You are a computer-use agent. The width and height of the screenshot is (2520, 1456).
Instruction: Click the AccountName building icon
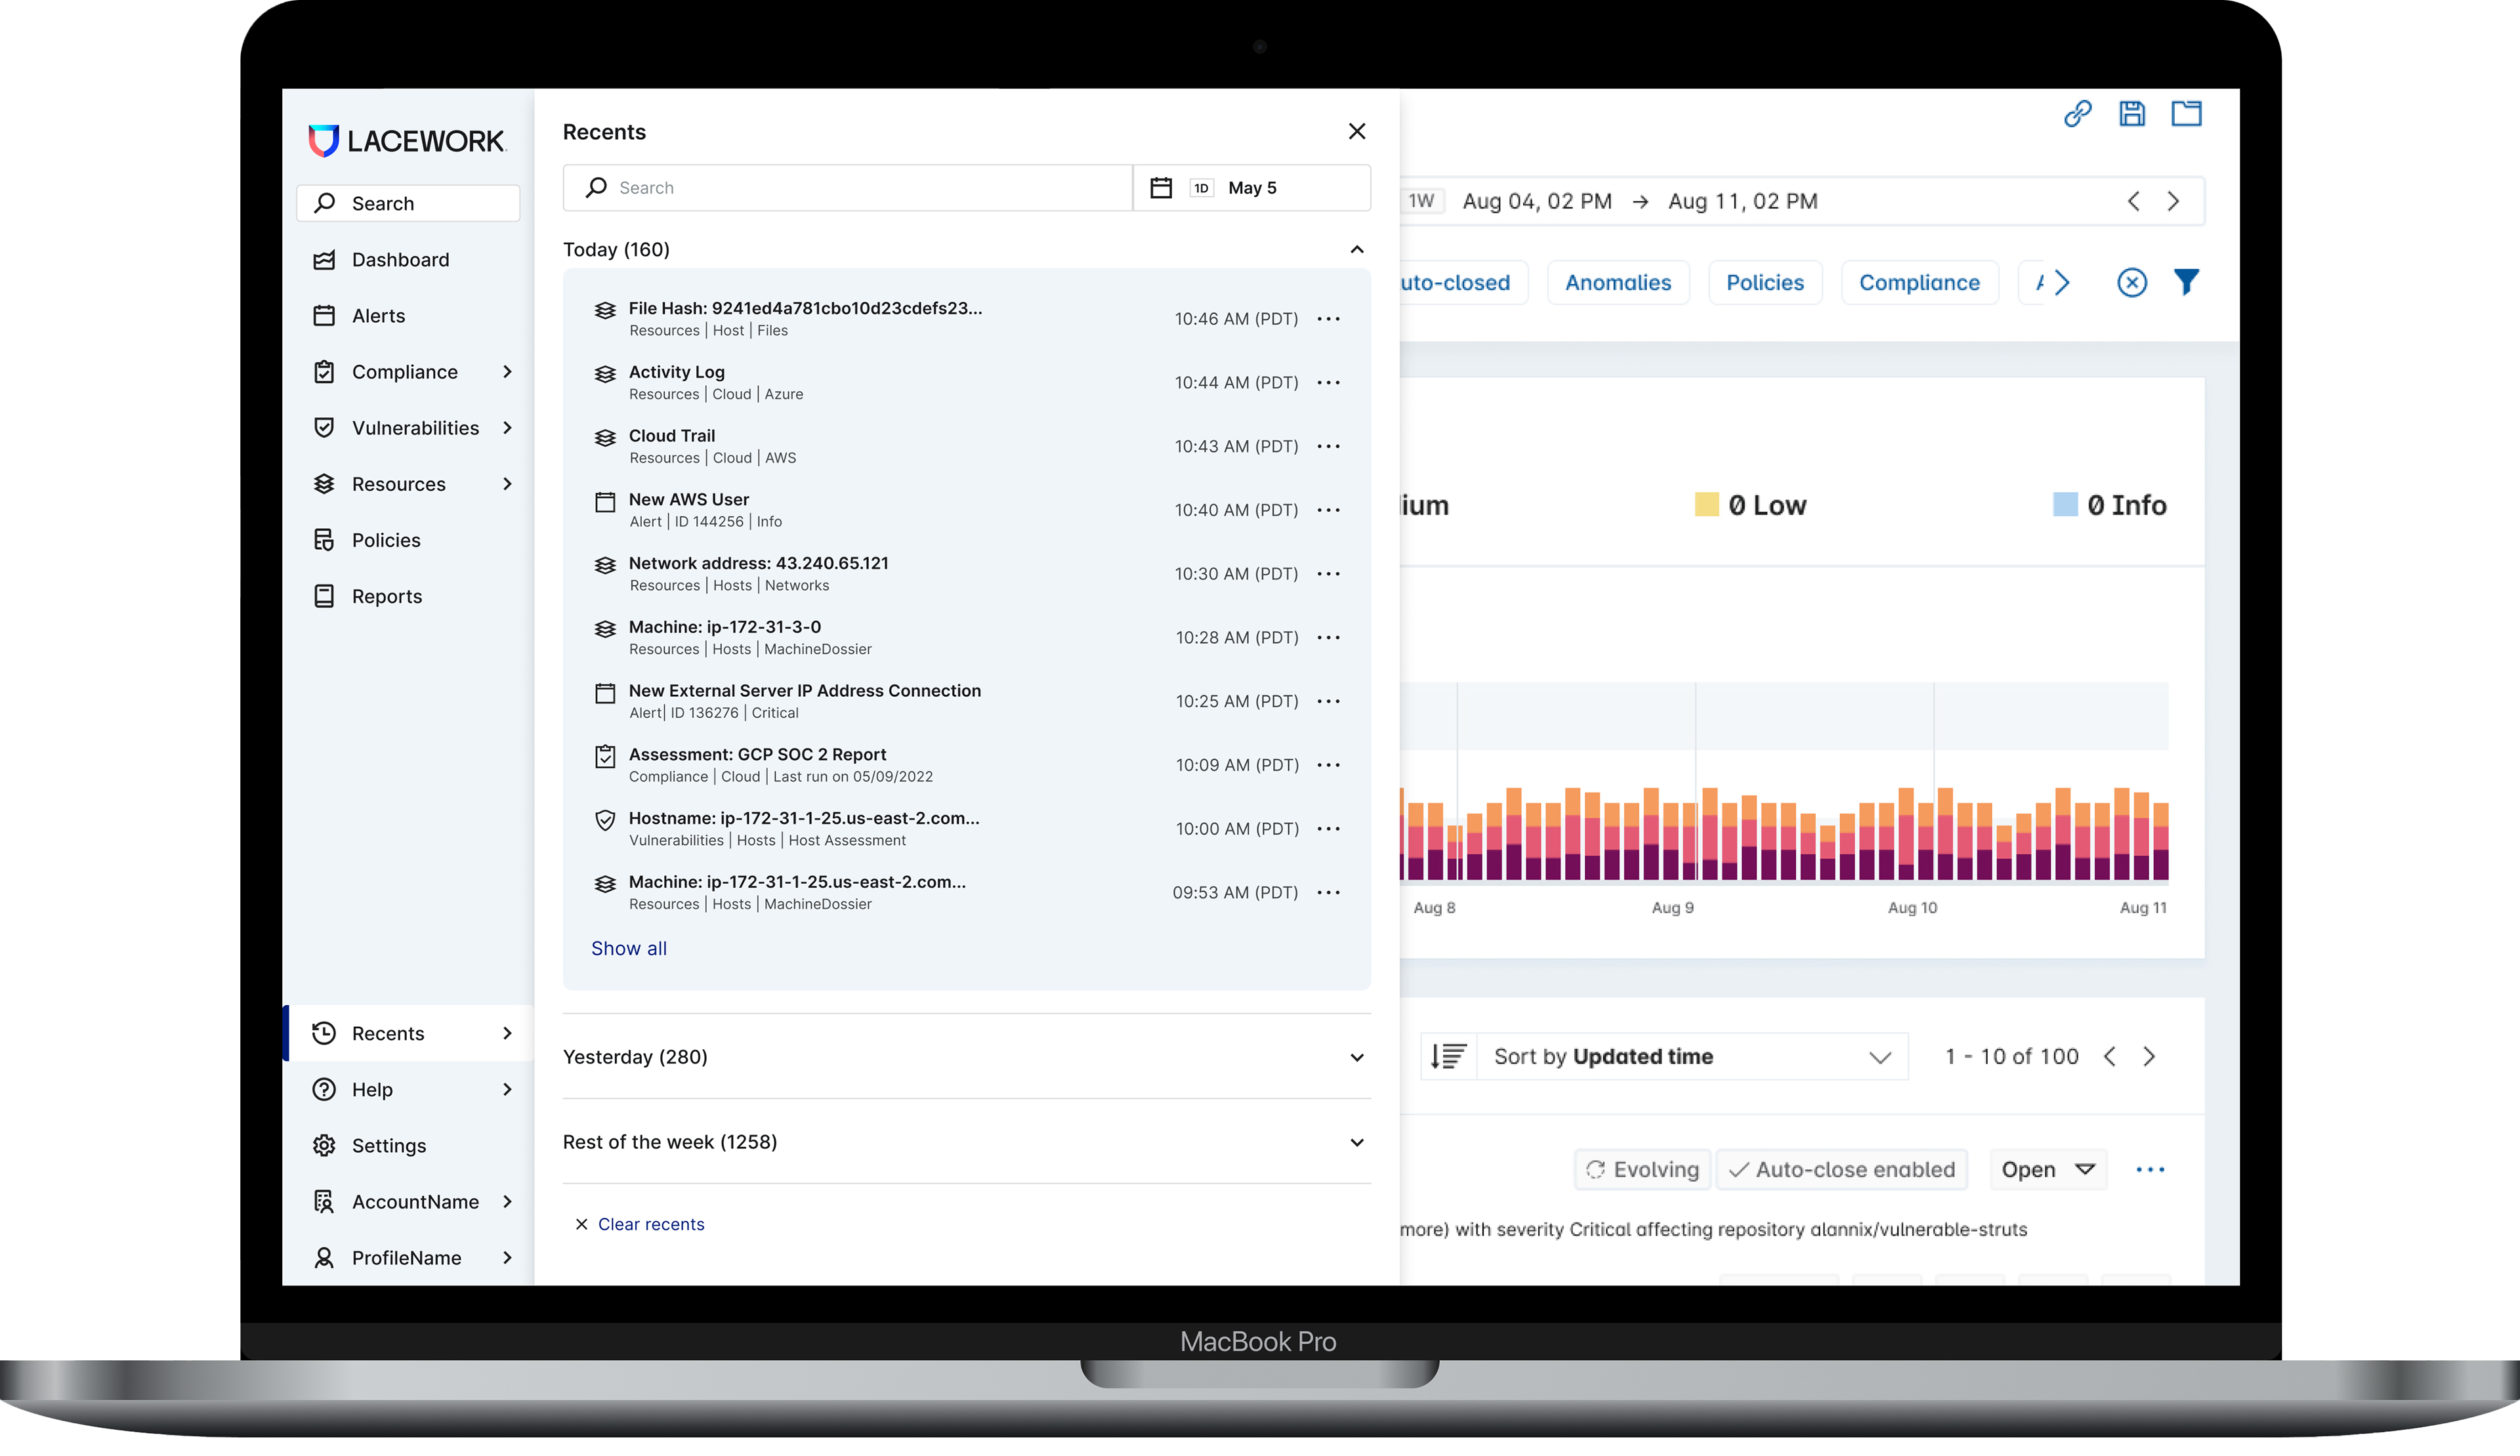[324, 1202]
